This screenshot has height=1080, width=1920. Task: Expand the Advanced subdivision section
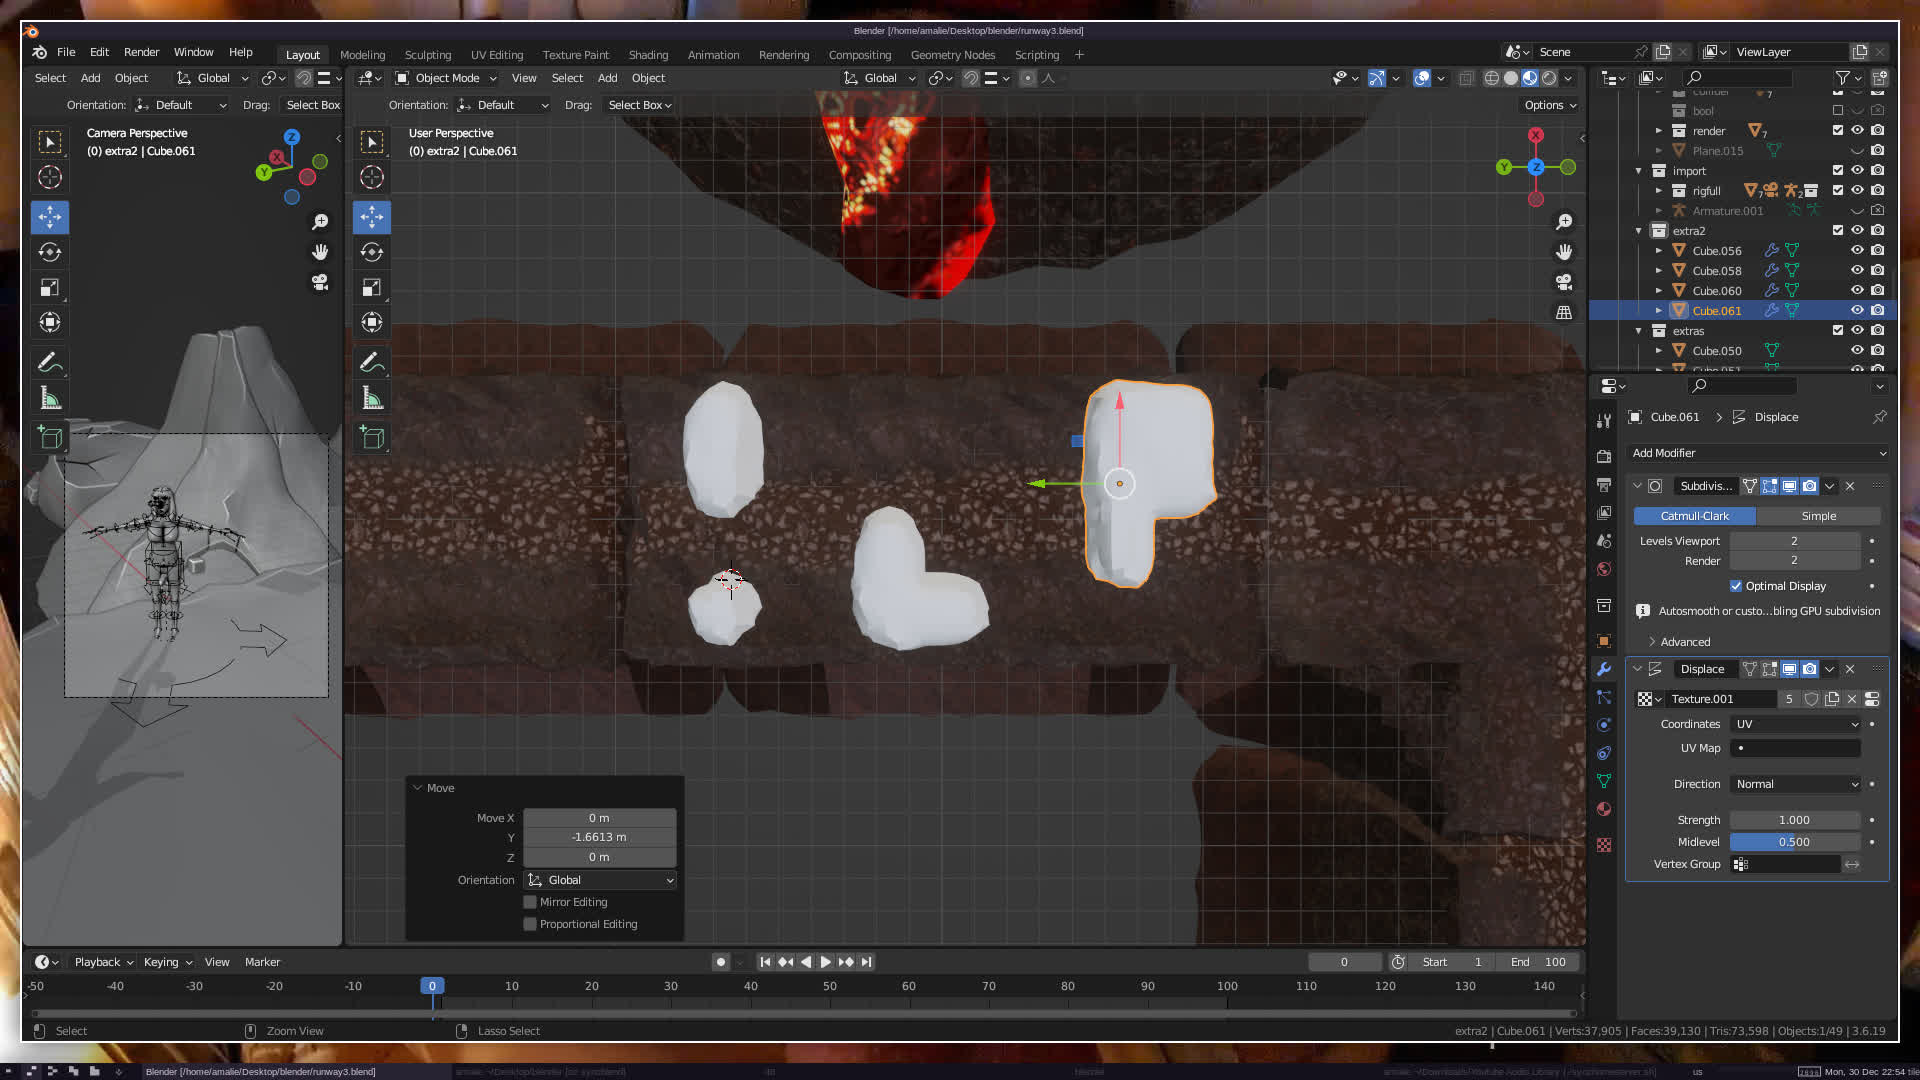click(x=1685, y=642)
